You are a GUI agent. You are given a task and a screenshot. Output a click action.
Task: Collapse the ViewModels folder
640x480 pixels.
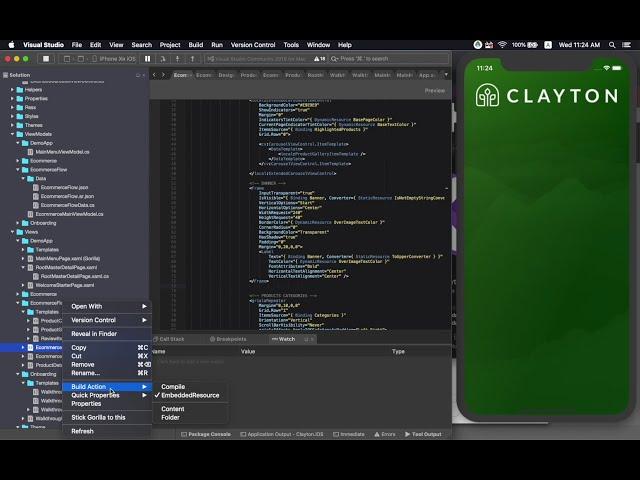tap(12, 134)
